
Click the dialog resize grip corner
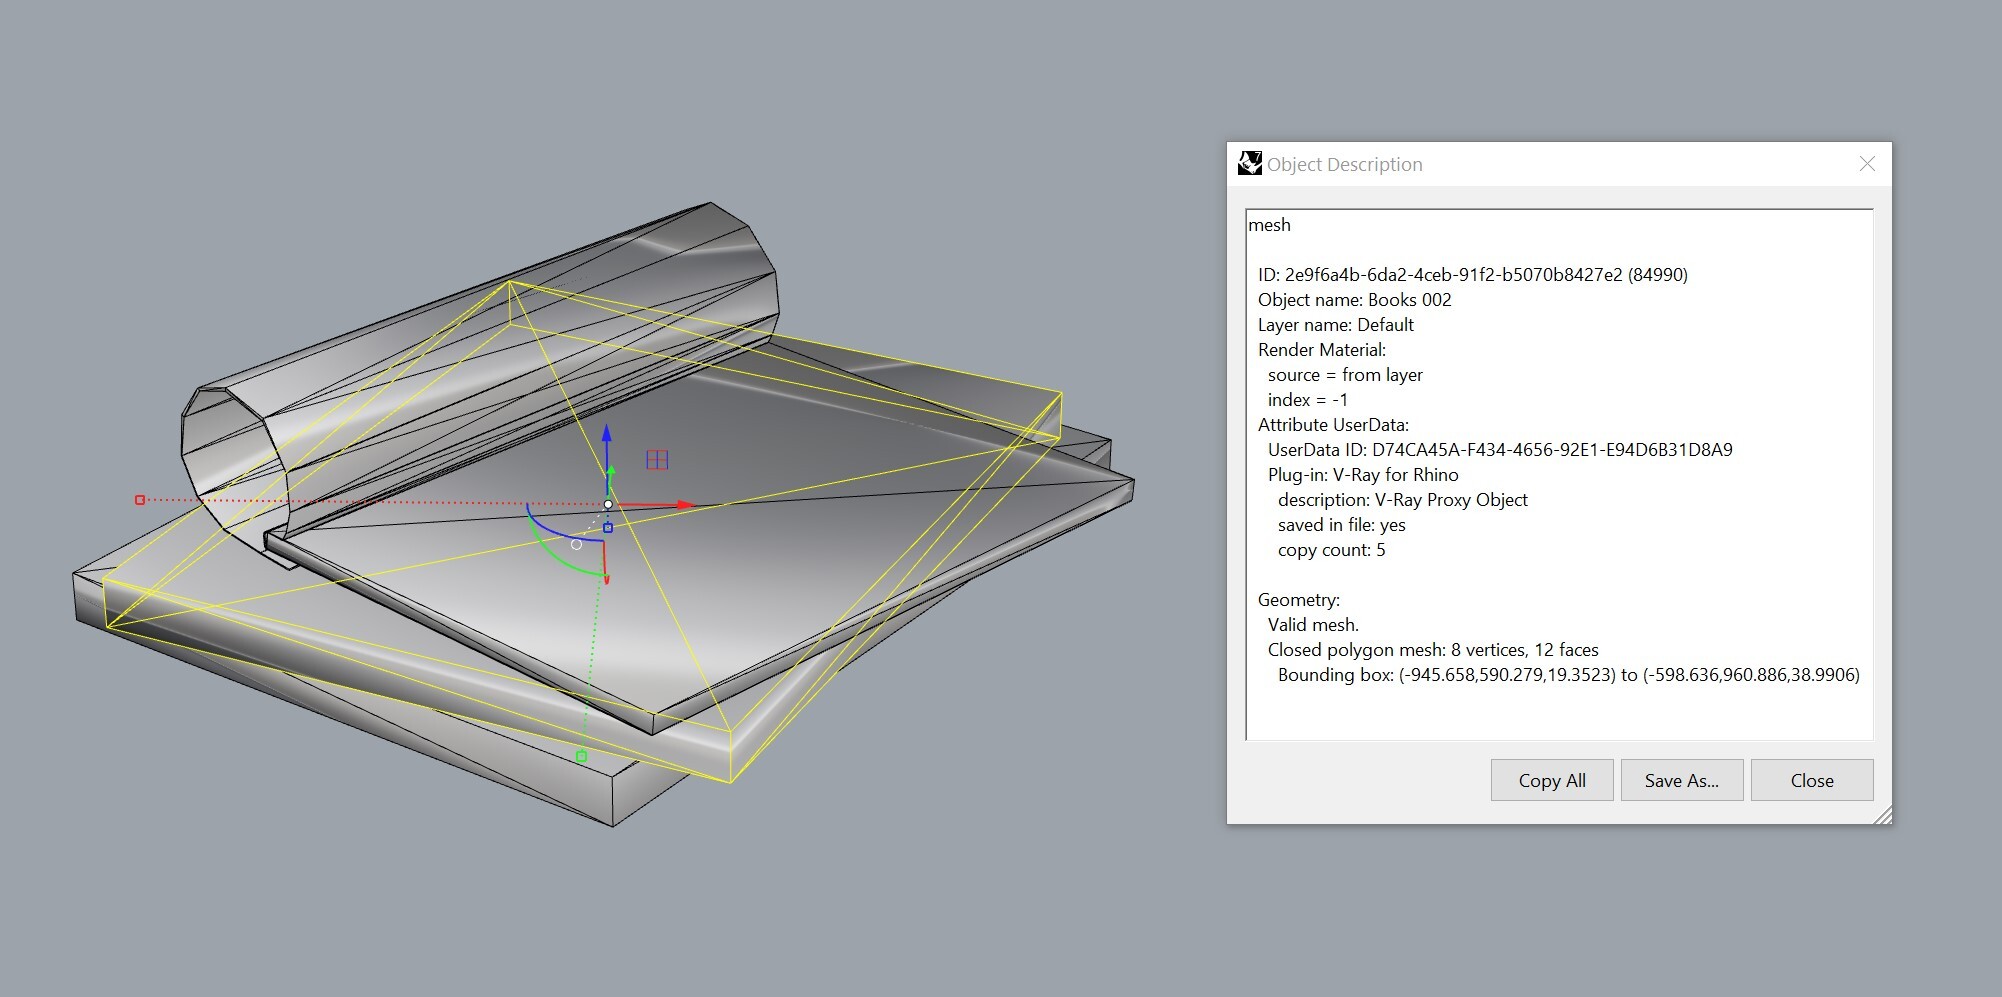pos(1883,815)
